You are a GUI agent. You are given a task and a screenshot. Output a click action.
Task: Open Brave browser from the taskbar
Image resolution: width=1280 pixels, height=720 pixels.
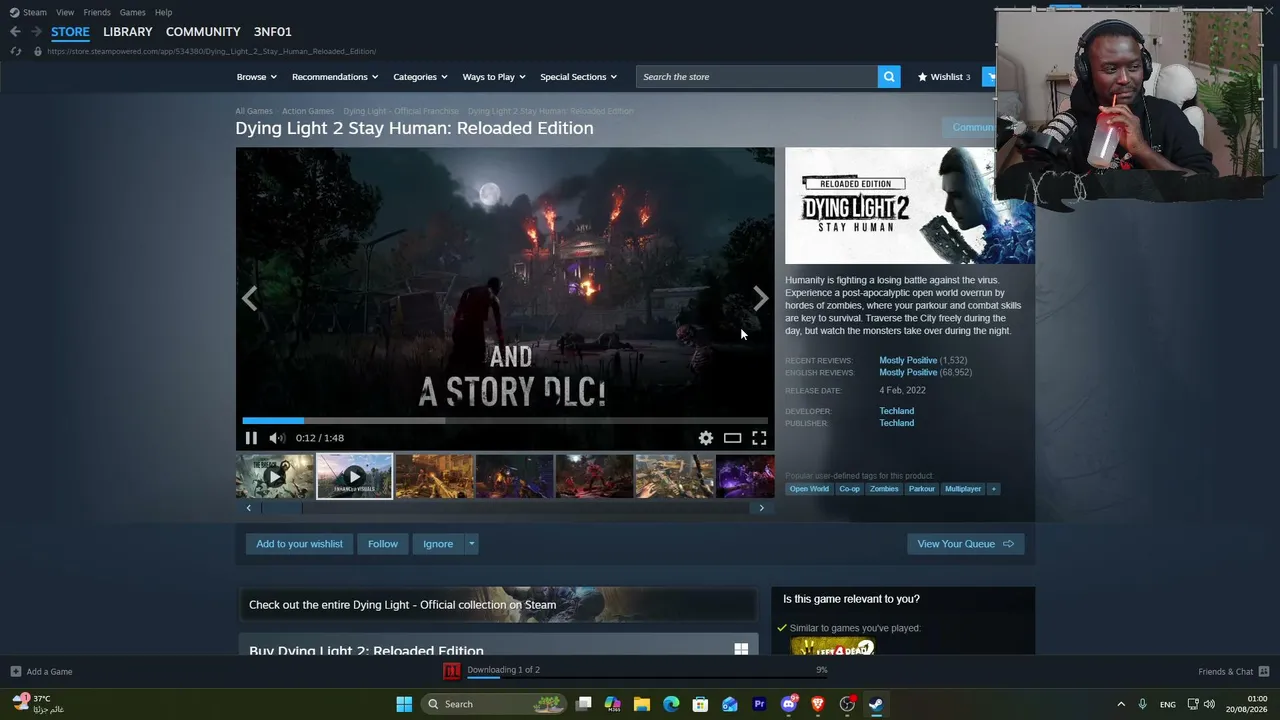818,704
